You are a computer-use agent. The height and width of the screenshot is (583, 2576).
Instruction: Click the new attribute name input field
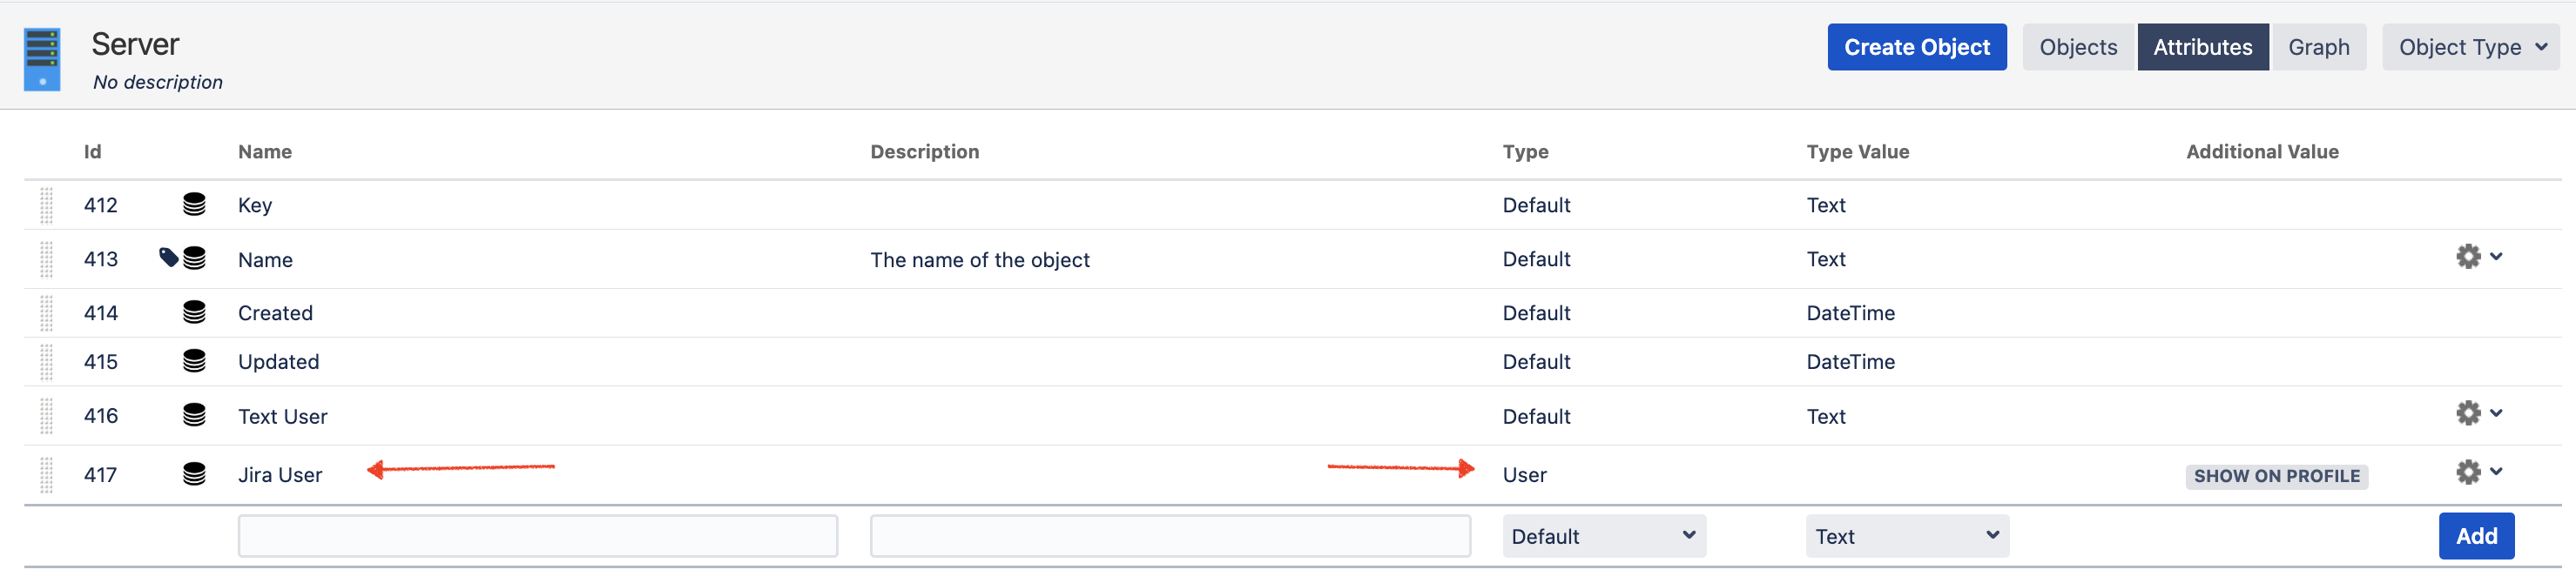(537, 537)
